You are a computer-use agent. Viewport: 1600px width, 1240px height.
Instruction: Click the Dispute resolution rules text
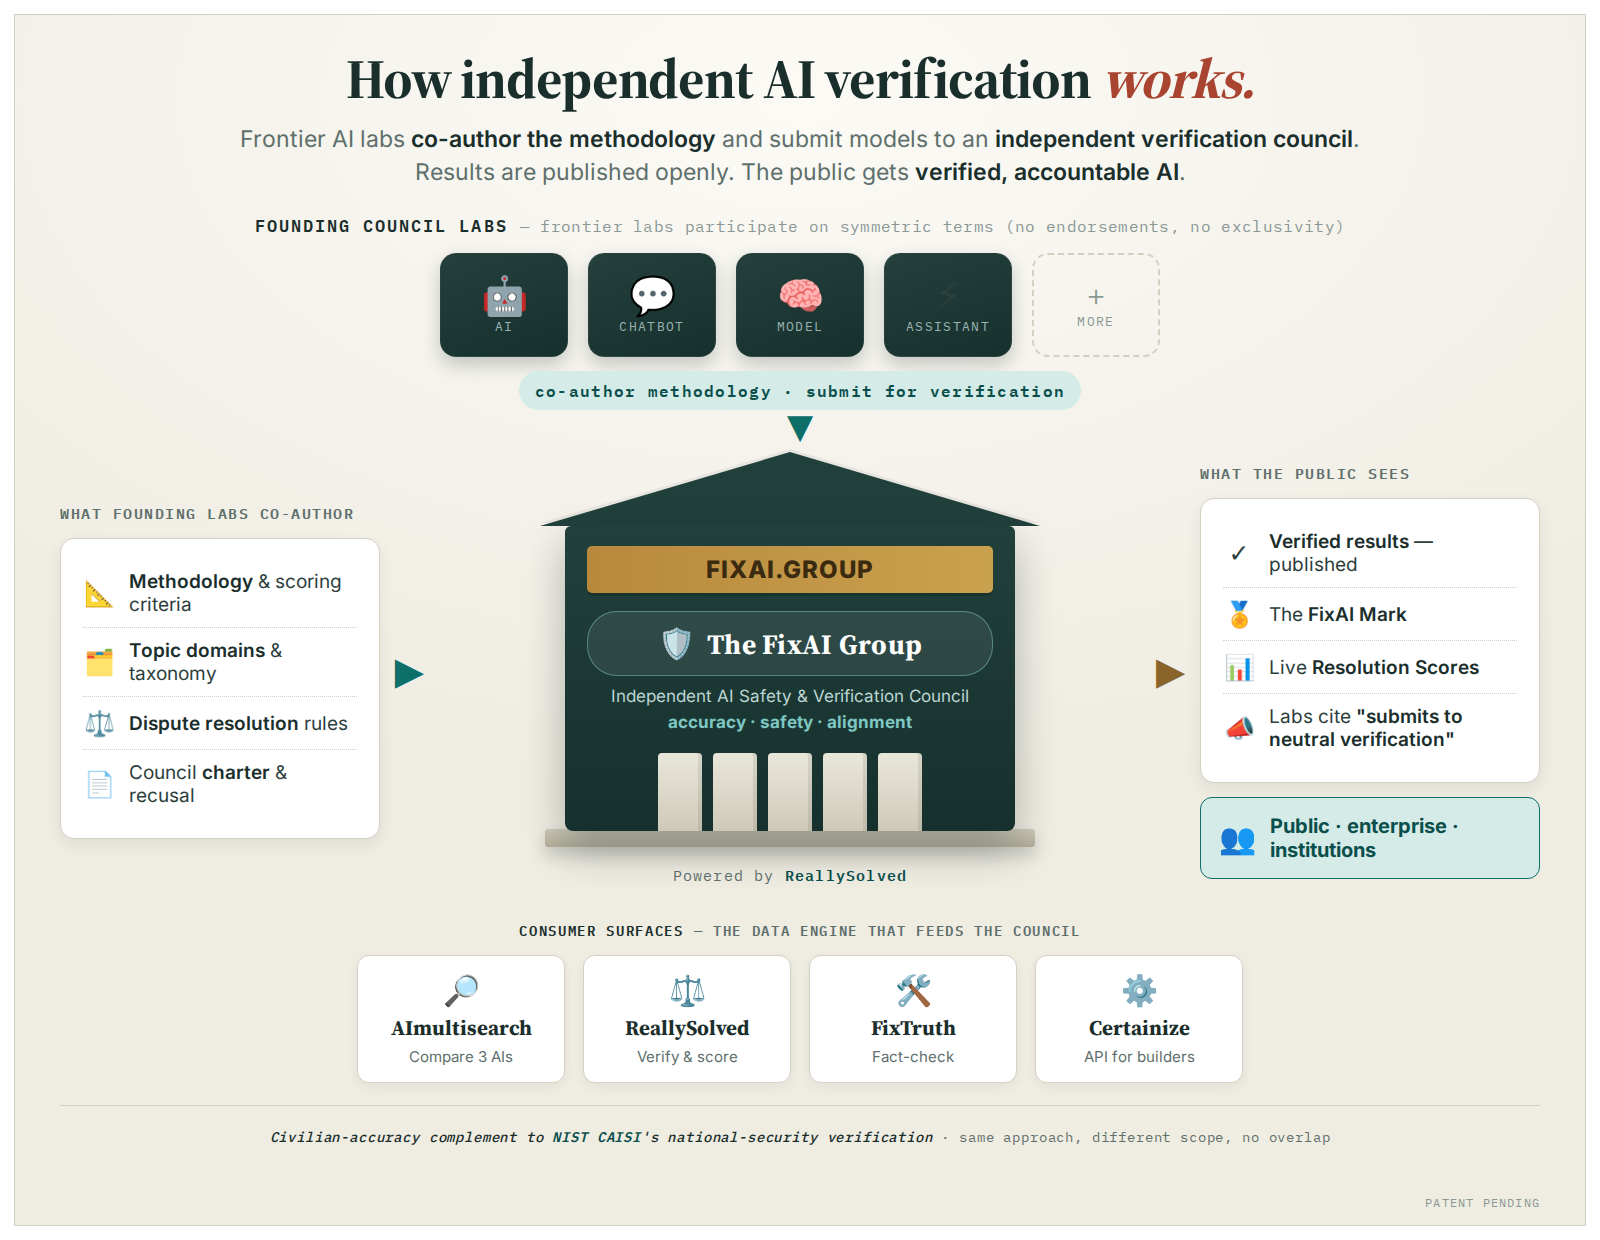[x=238, y=723]
